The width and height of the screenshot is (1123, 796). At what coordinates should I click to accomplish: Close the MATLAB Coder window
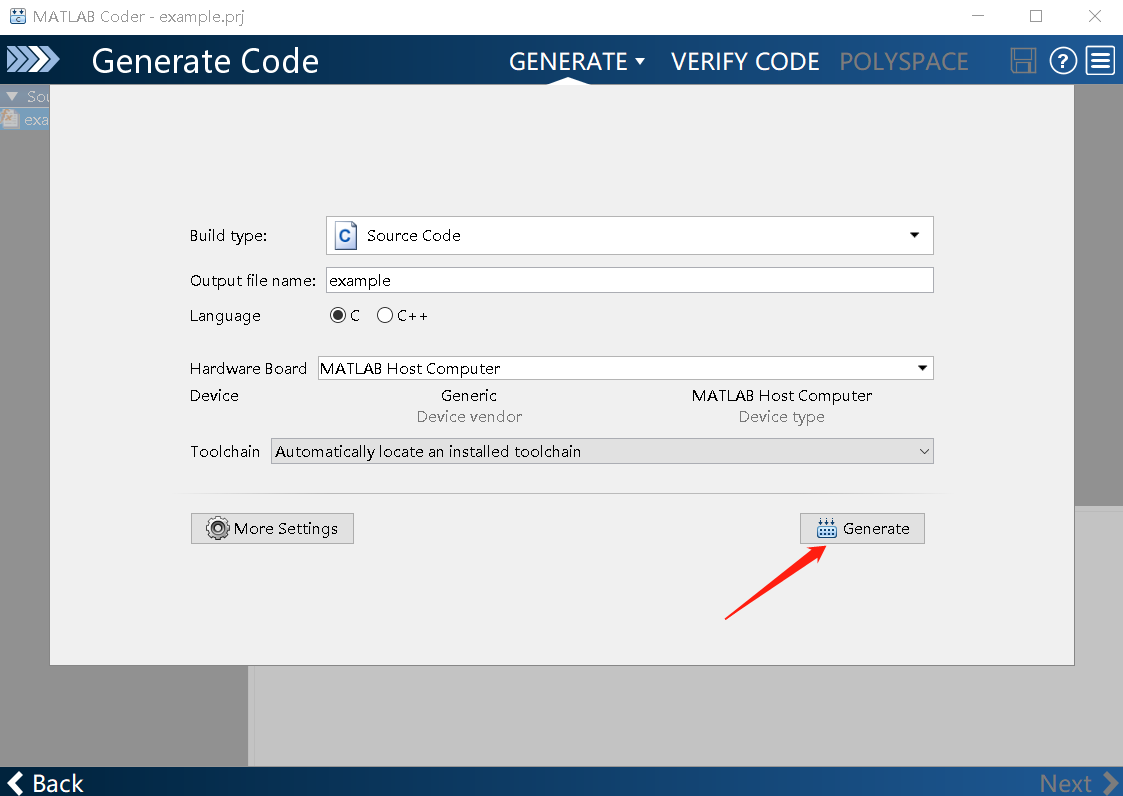1094,16
